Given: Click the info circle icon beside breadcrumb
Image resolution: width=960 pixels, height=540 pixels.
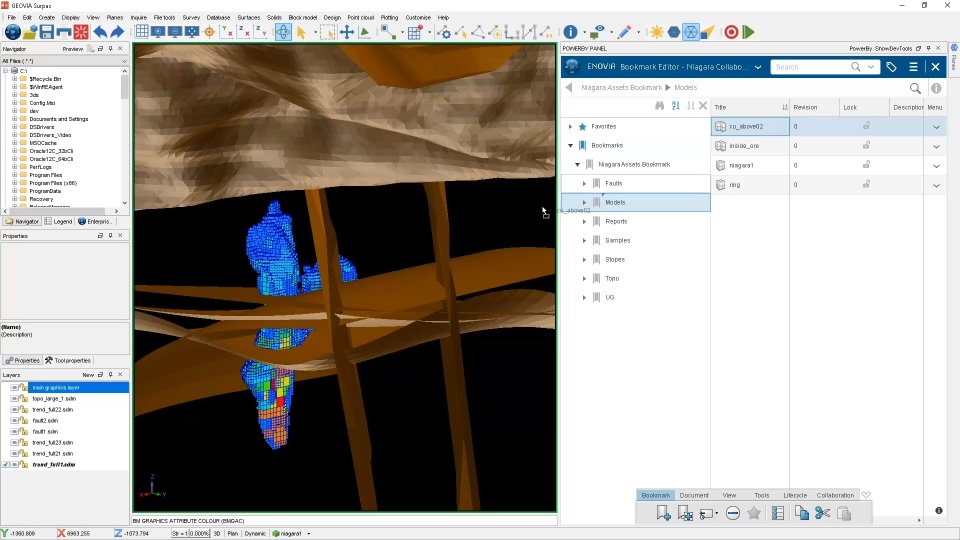Looking at the screenshot, I should point(936,88).
